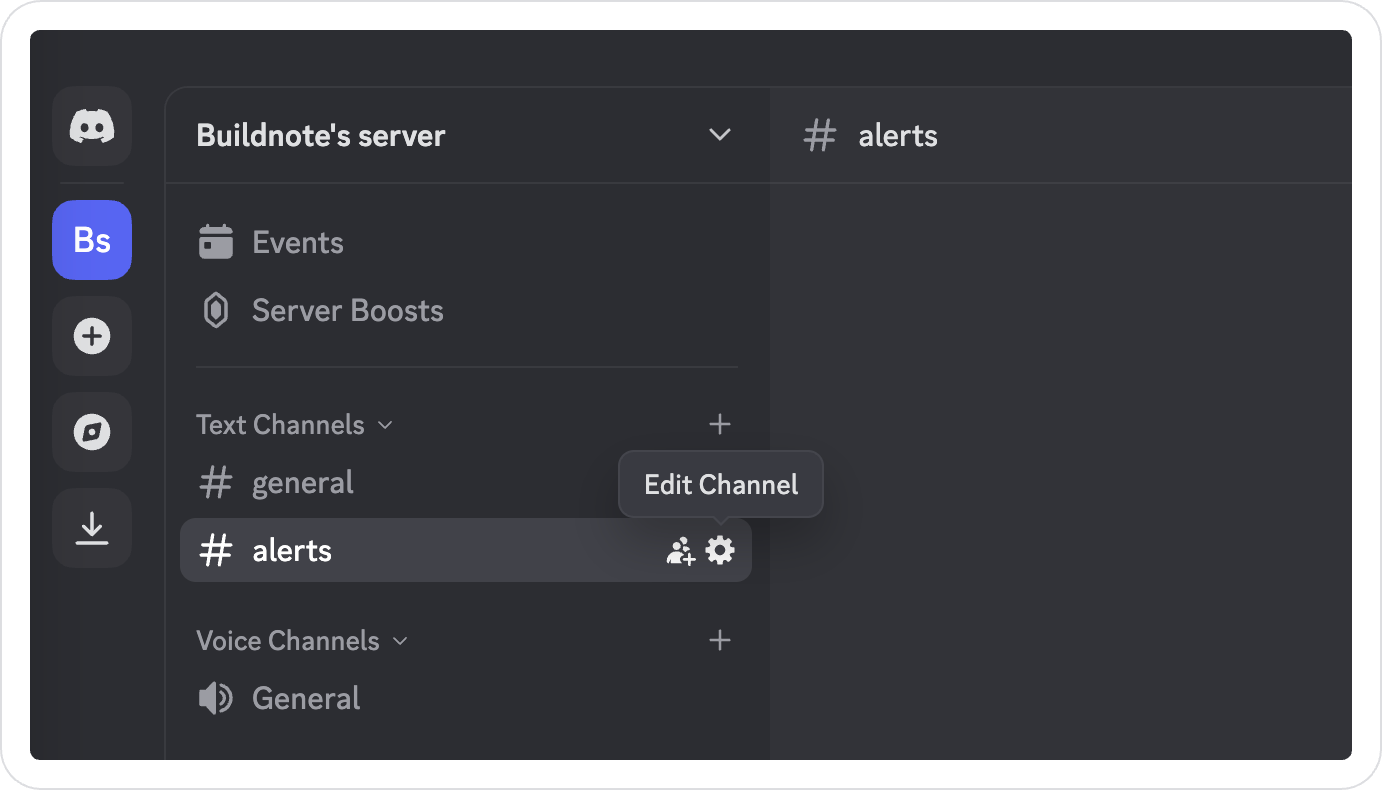
Task: Click the Download Apps arrow icon
Action: coord(92,528)
